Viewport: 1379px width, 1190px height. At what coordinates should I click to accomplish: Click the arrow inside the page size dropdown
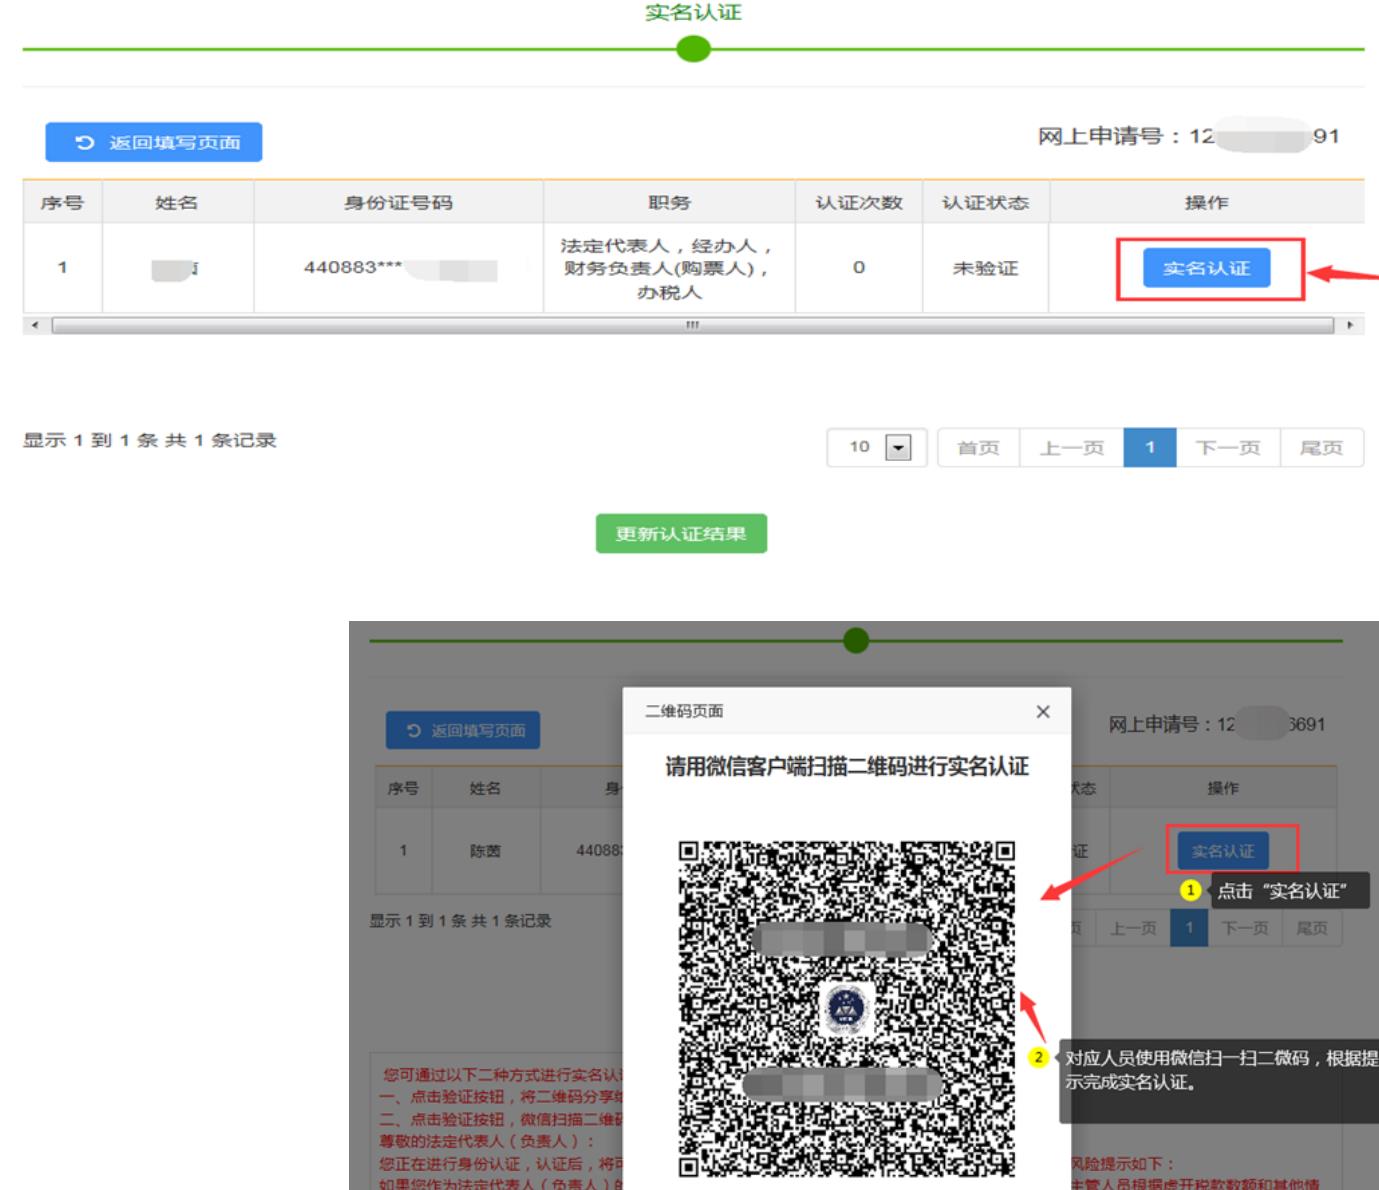click(899, 447)
